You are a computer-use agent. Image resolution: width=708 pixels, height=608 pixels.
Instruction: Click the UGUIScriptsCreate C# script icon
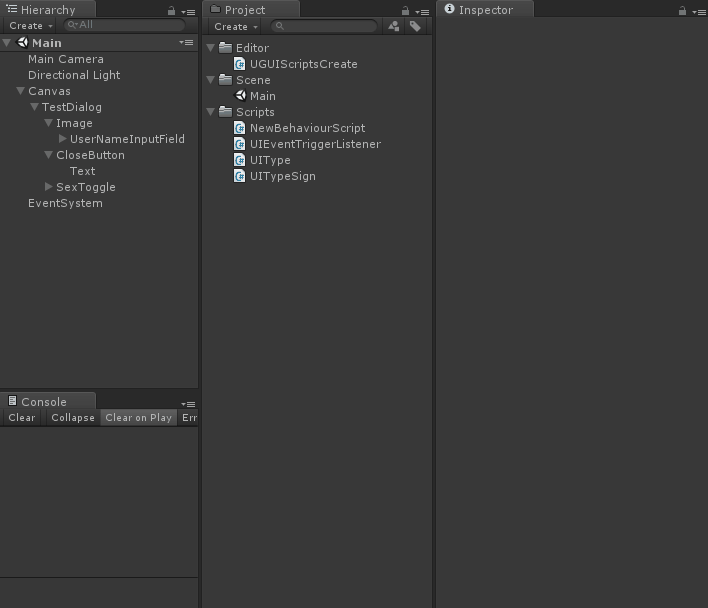tap(240, 64)
